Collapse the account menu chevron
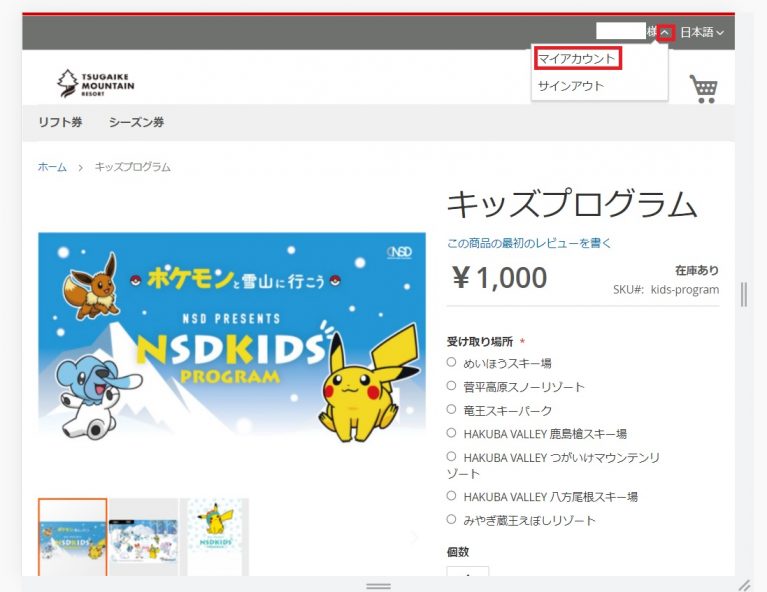Viewport: 767px width, 592px height. 666,33
